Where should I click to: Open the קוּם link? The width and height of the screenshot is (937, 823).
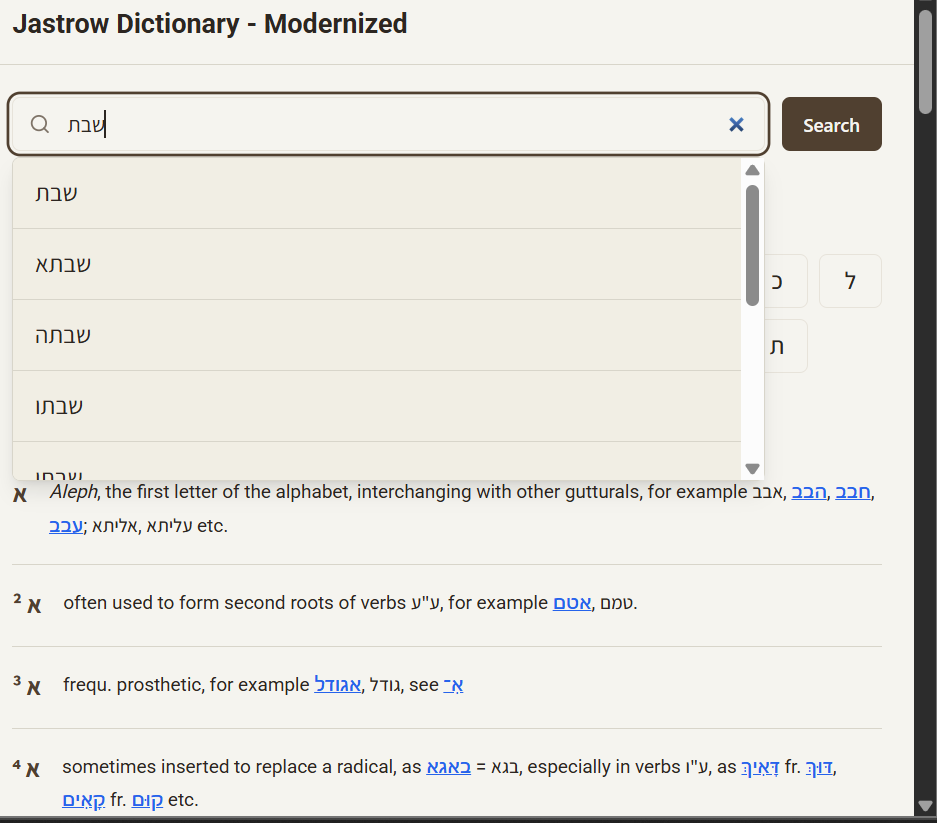pos(147,800)
